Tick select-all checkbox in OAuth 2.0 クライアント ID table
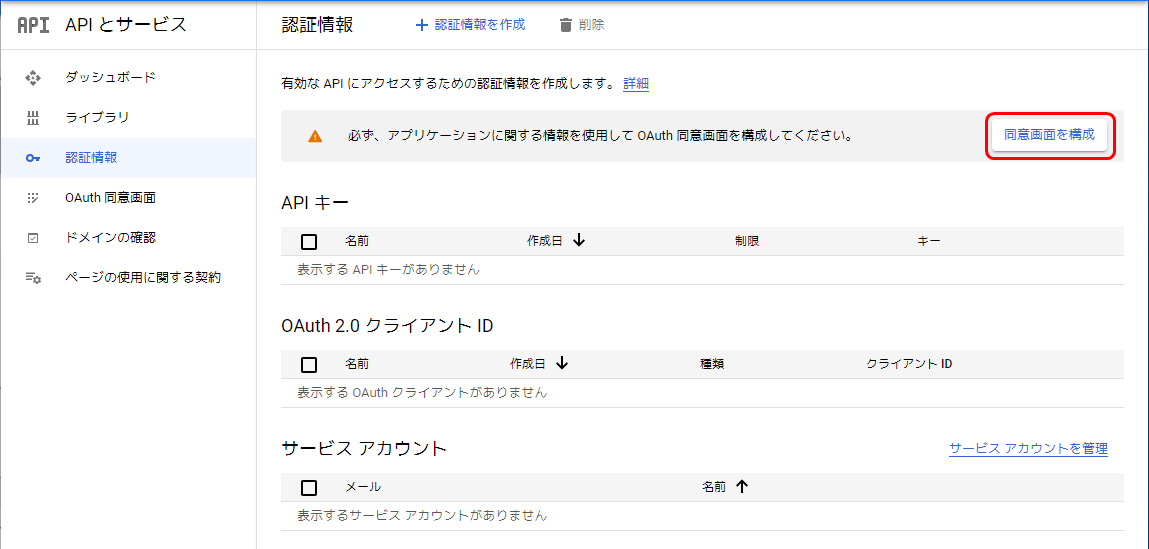This screenshot has height=549, width=1149. pyautogui.click(x=309, y=364)
